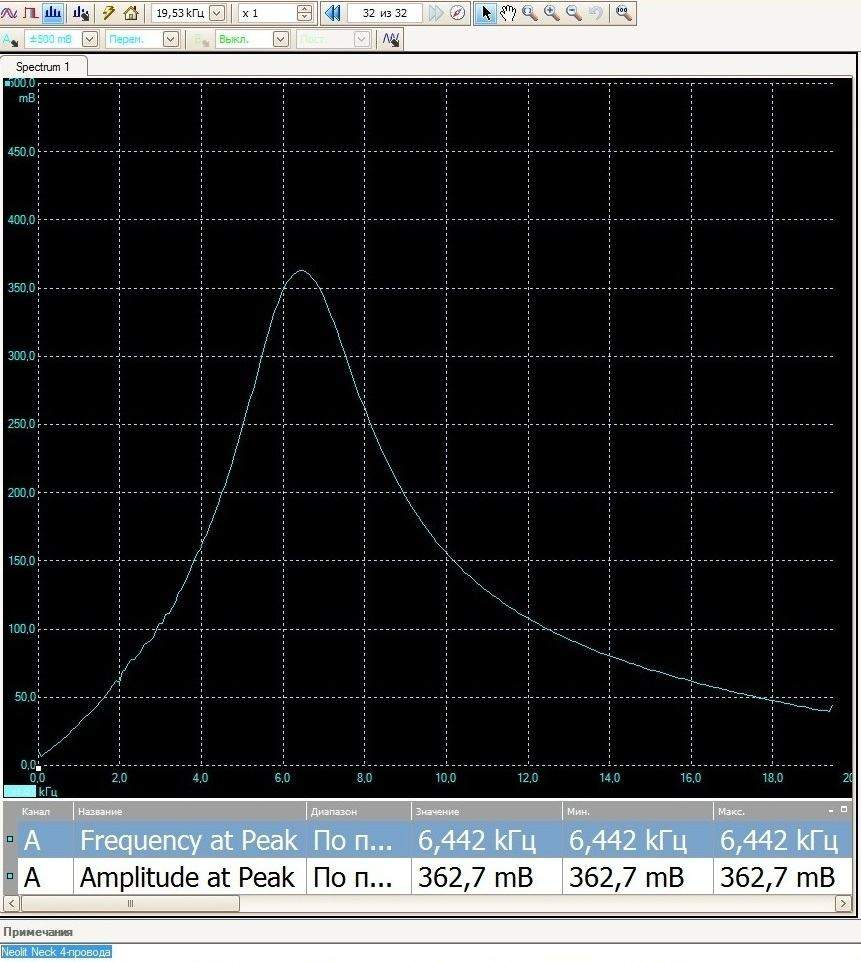Jump to first buffer waveform

coord(333,13)
